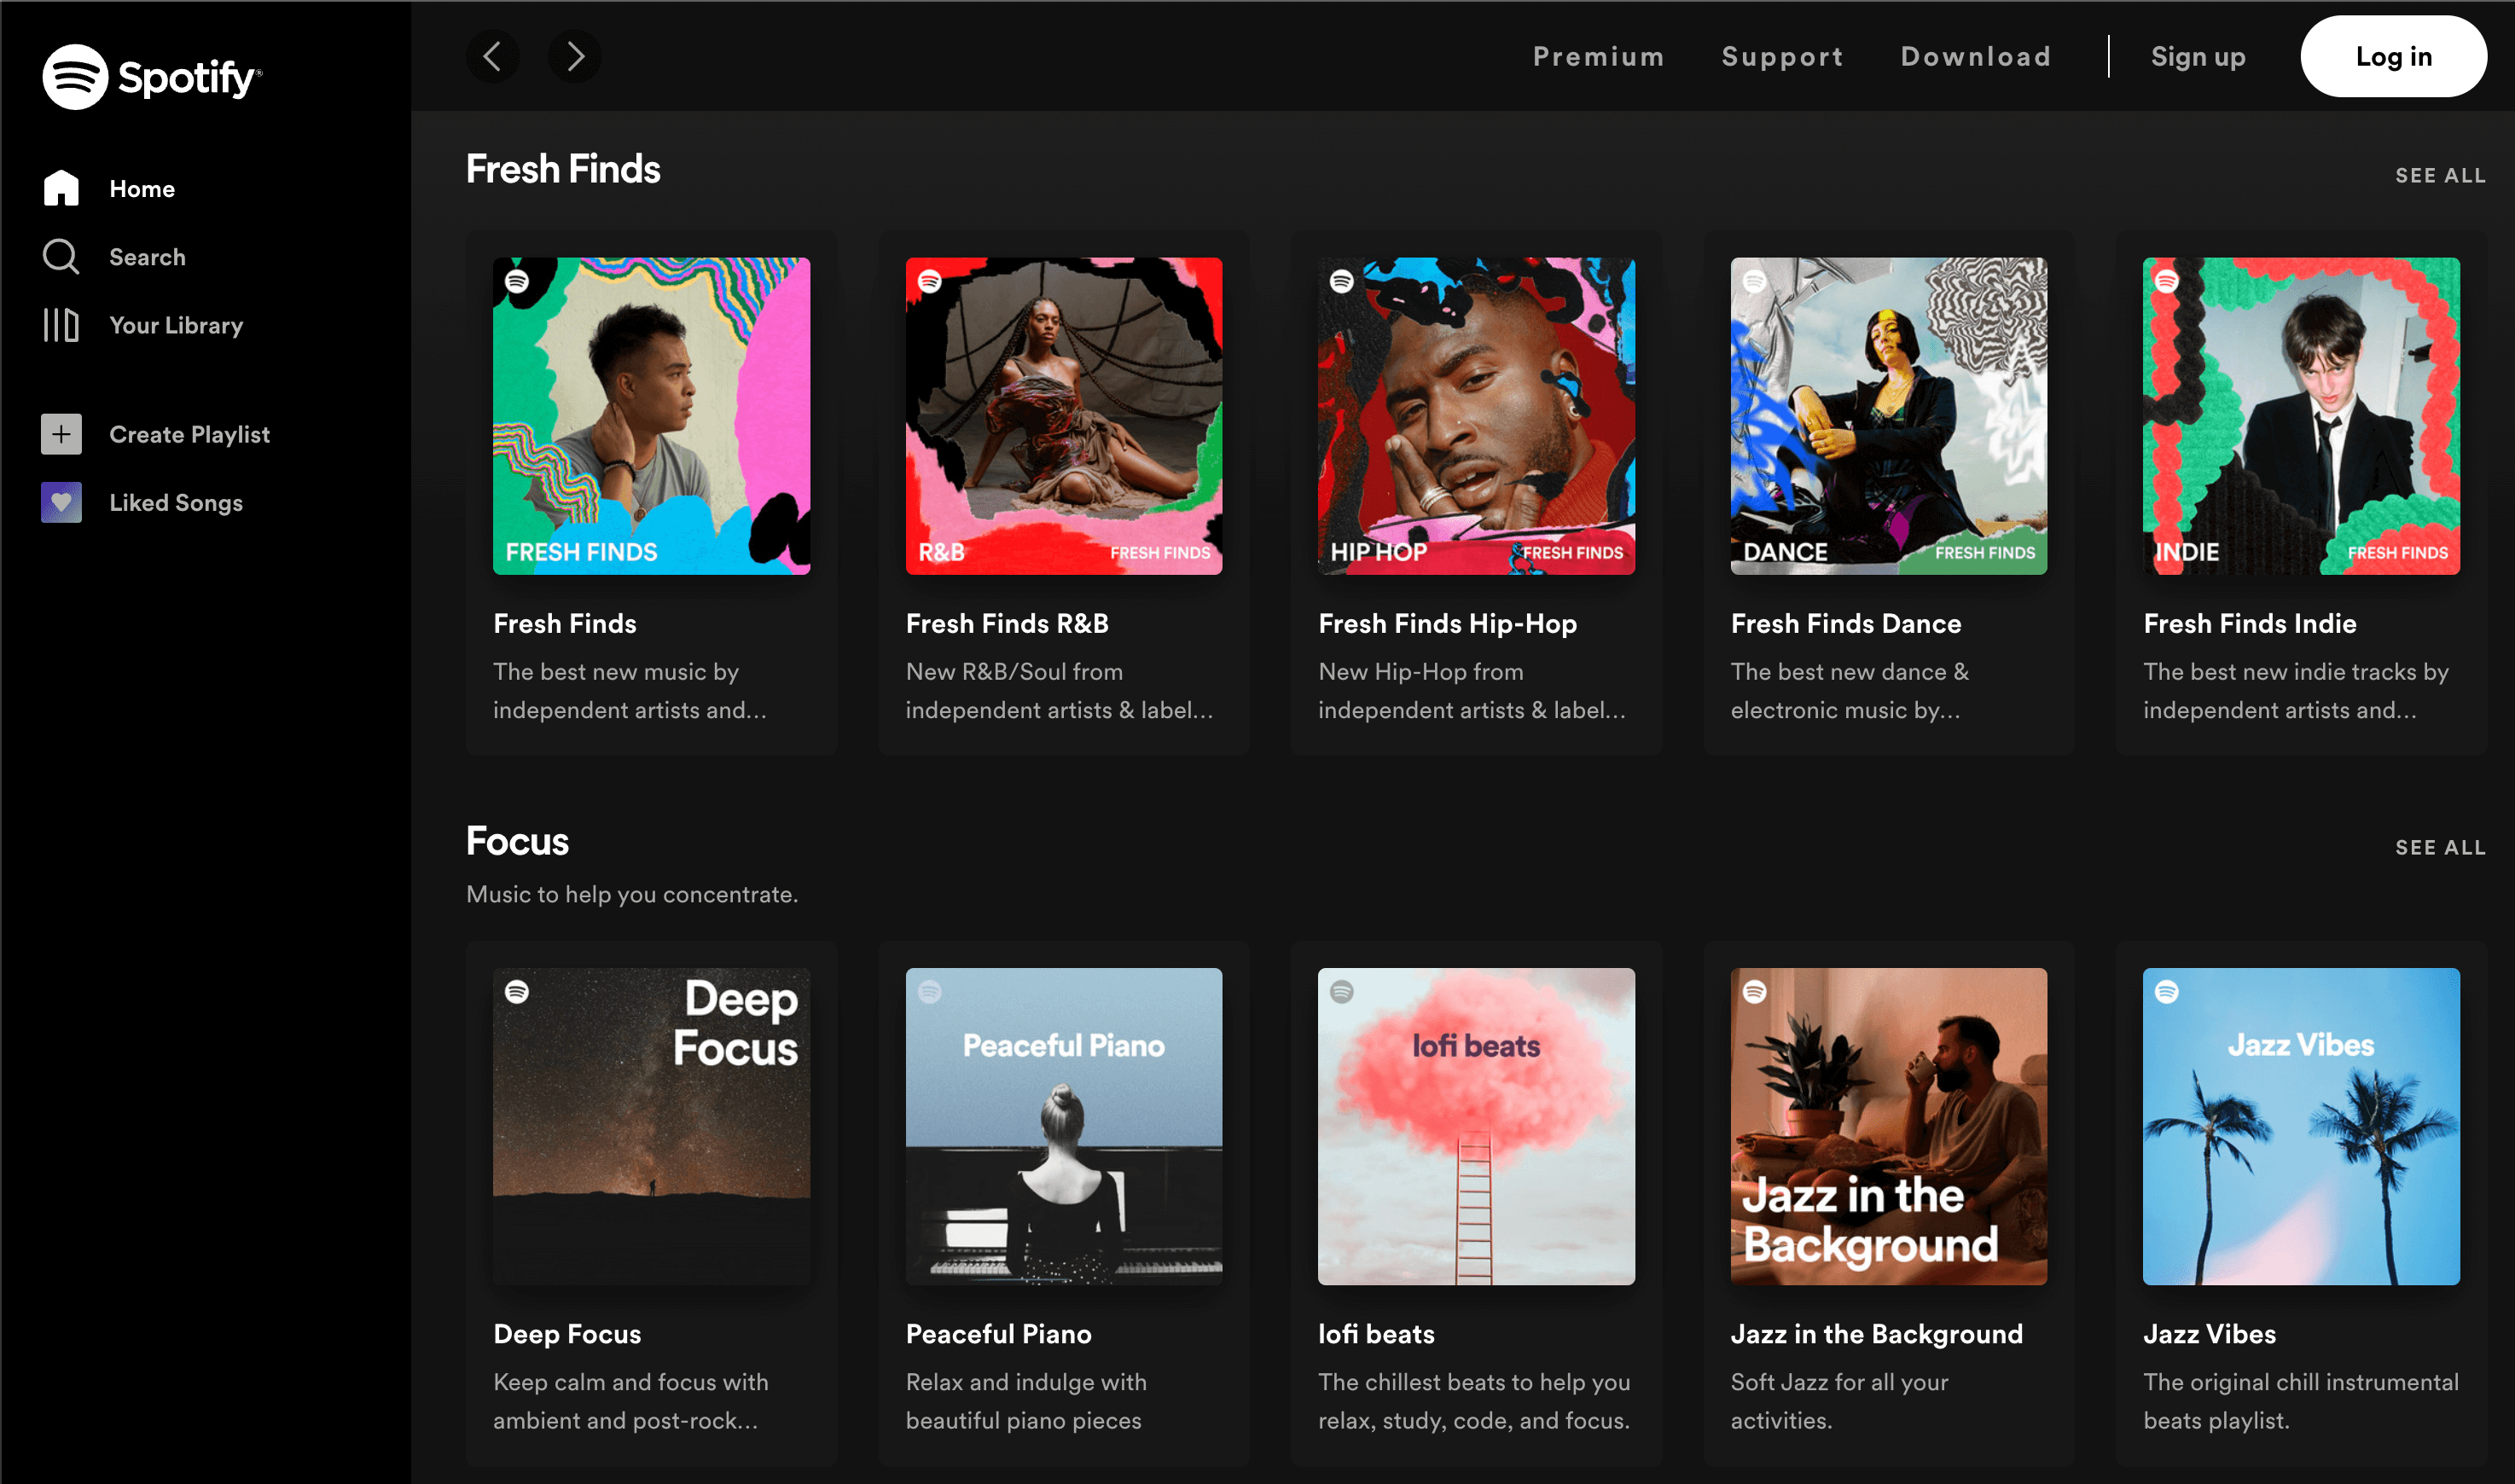This screenshot has width=2515, height=1484.
Task: Open the Fresh Finds Hip-Hop cover art
Action: click(x=1477, y=416)
